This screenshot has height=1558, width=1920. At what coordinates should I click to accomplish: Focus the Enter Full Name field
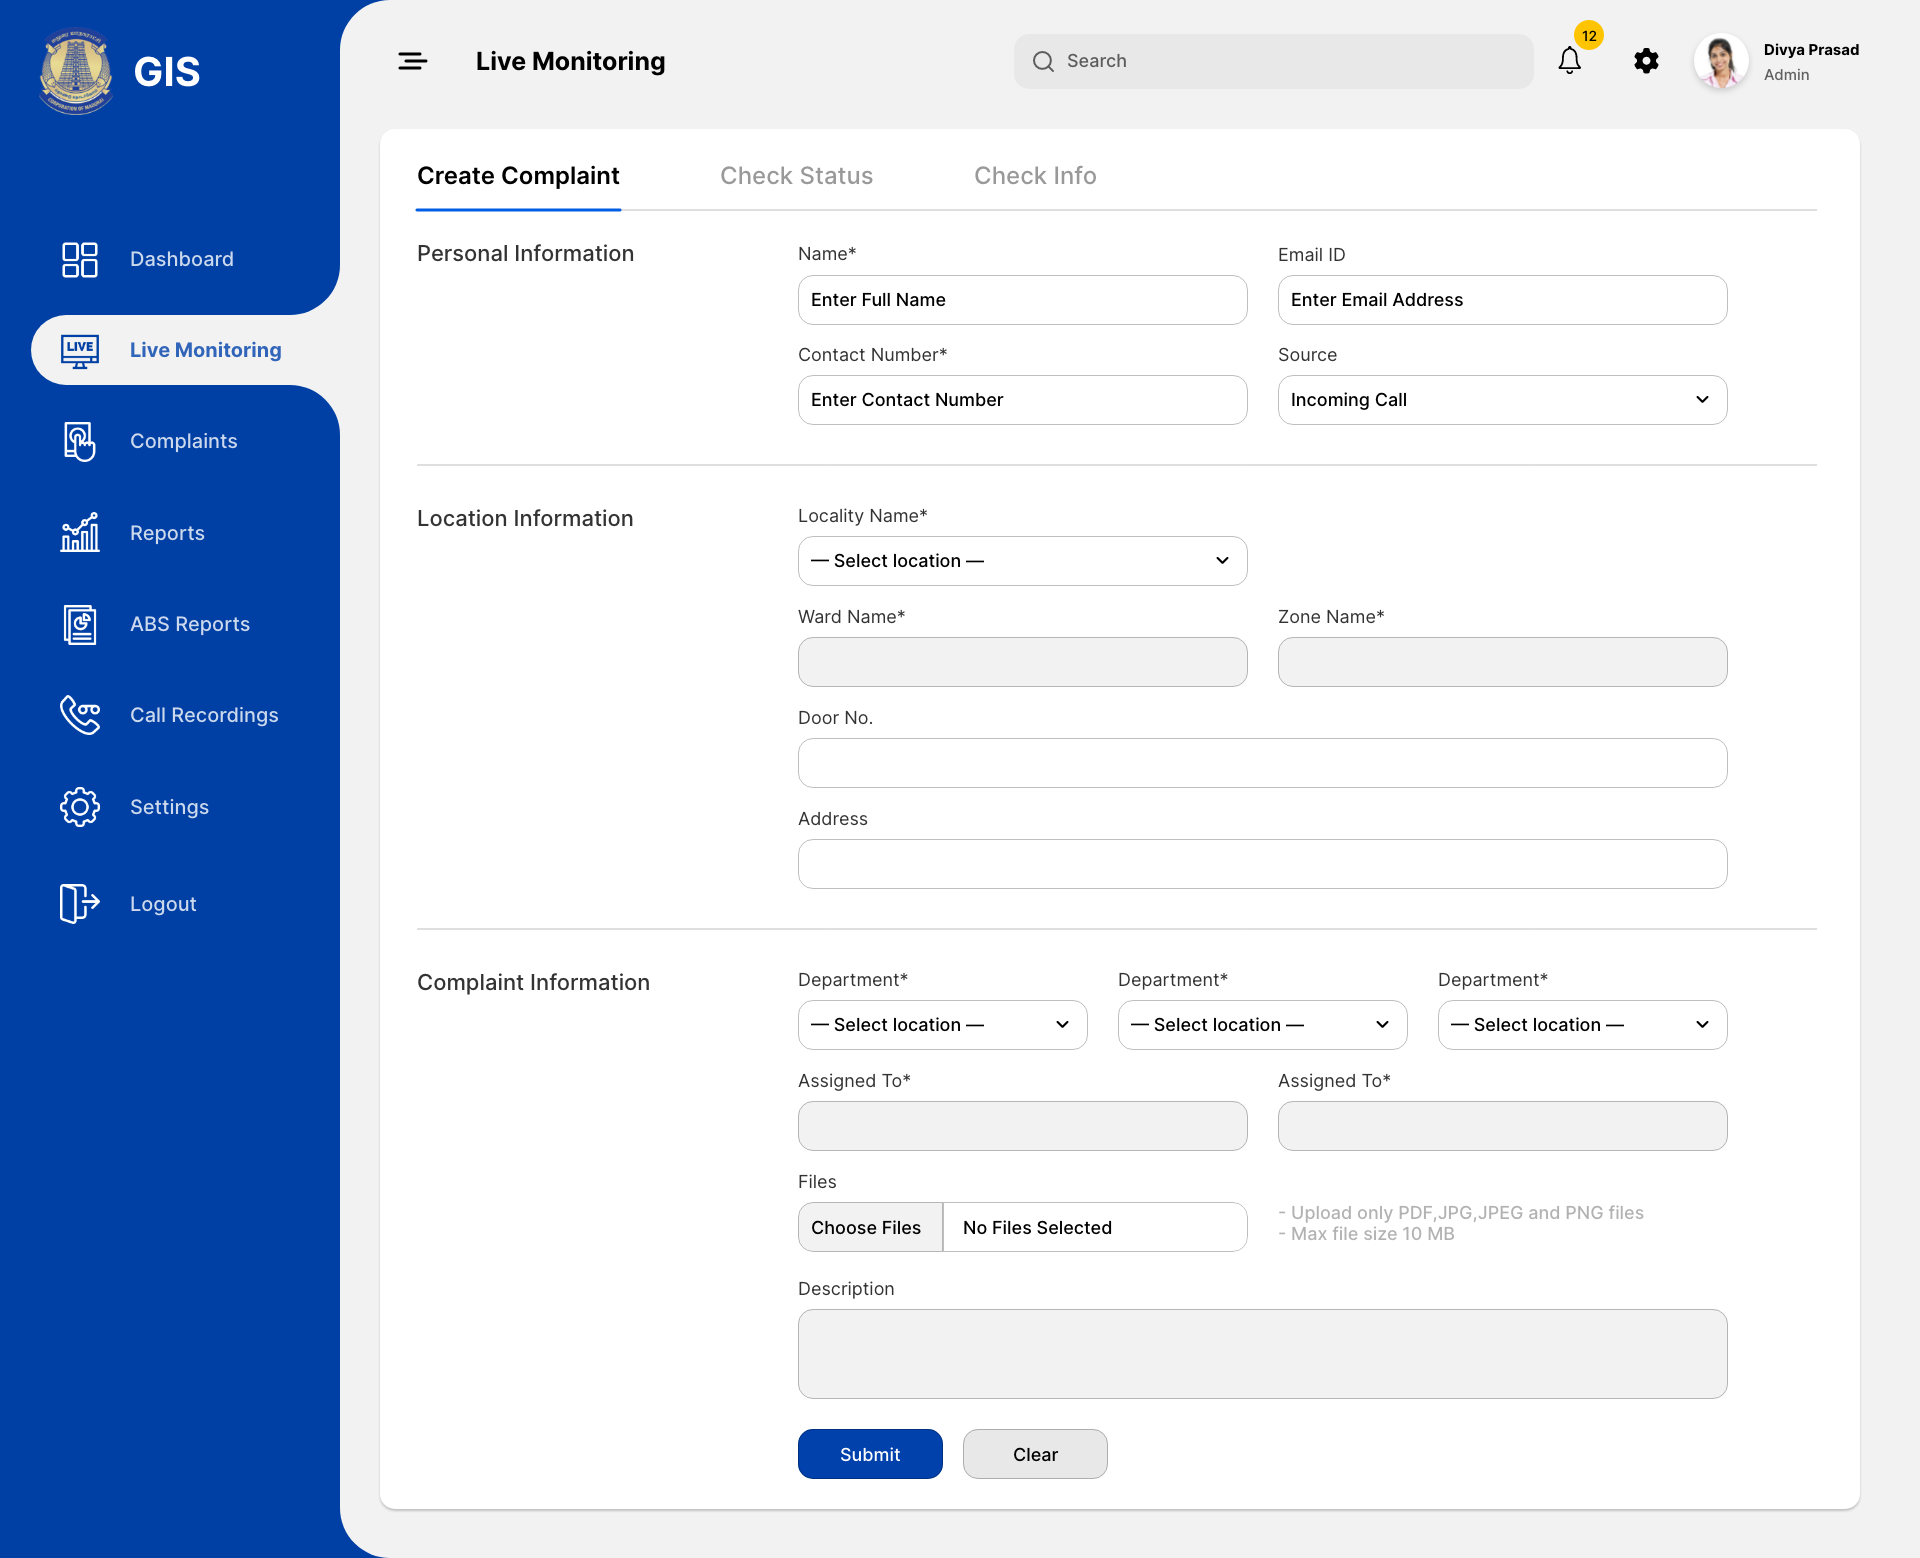click(x=1022, y=300)
